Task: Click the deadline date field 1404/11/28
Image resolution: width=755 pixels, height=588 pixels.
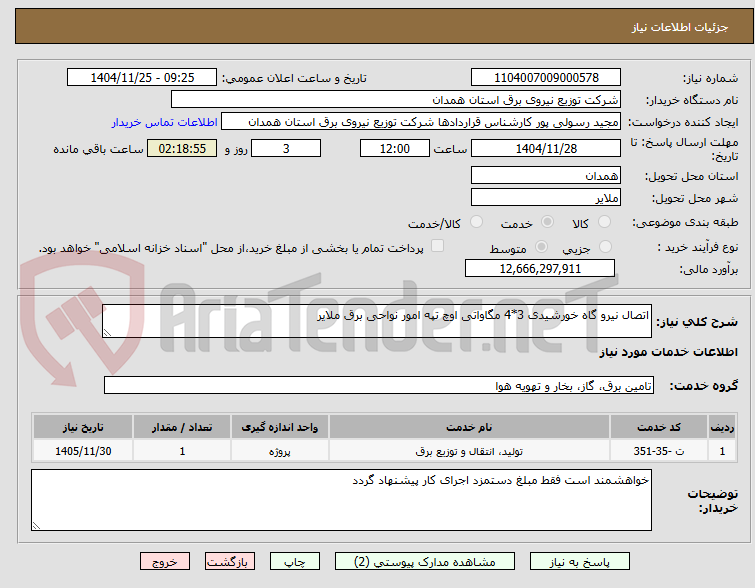Action: point(546,148)
